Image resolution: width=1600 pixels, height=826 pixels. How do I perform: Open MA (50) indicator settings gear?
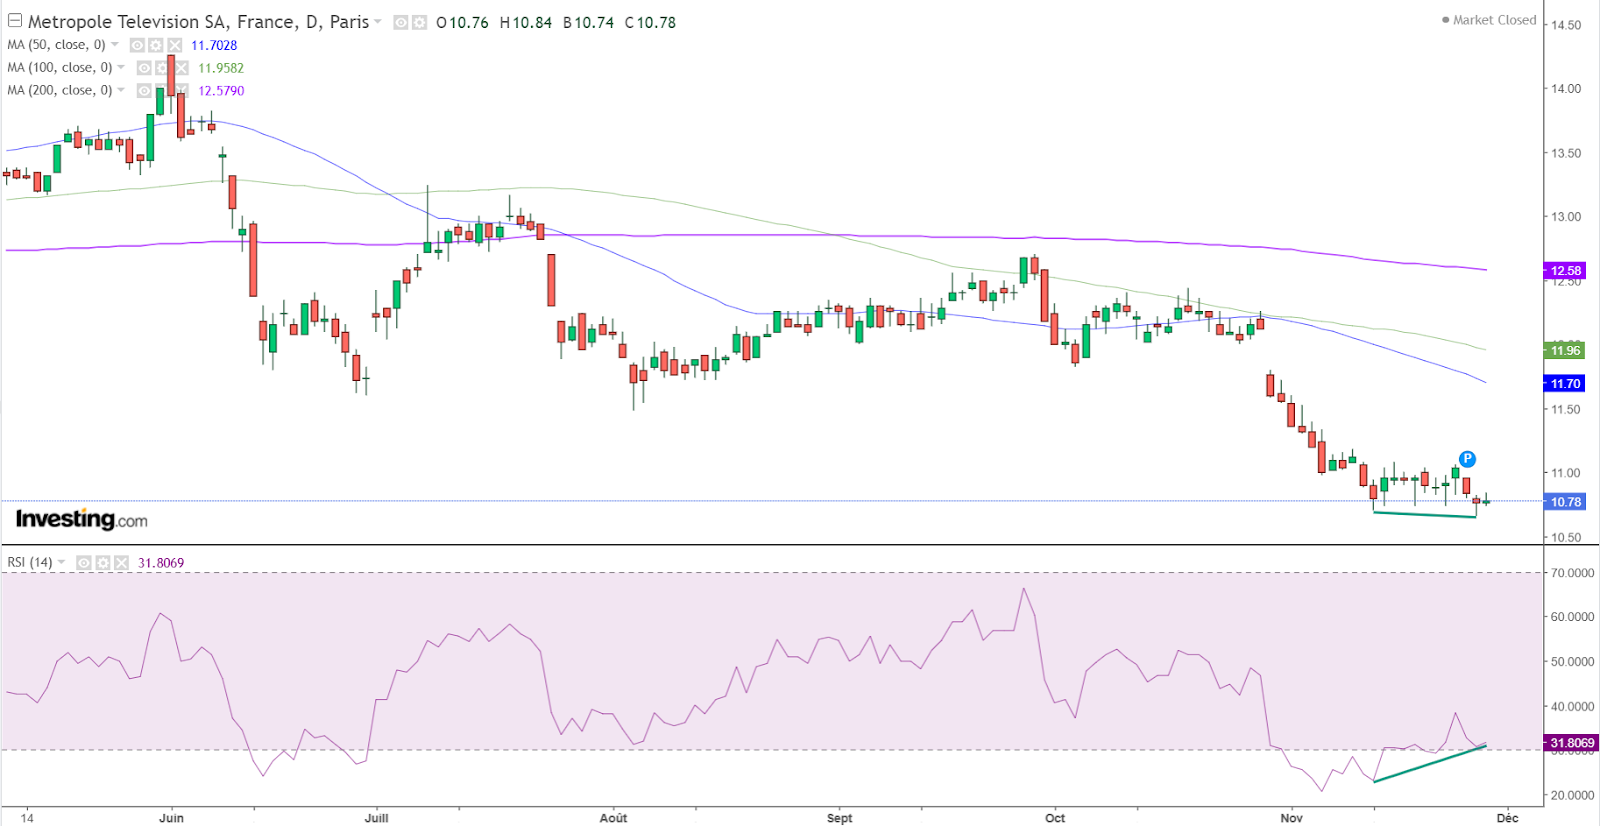click(x=155, y=45)
